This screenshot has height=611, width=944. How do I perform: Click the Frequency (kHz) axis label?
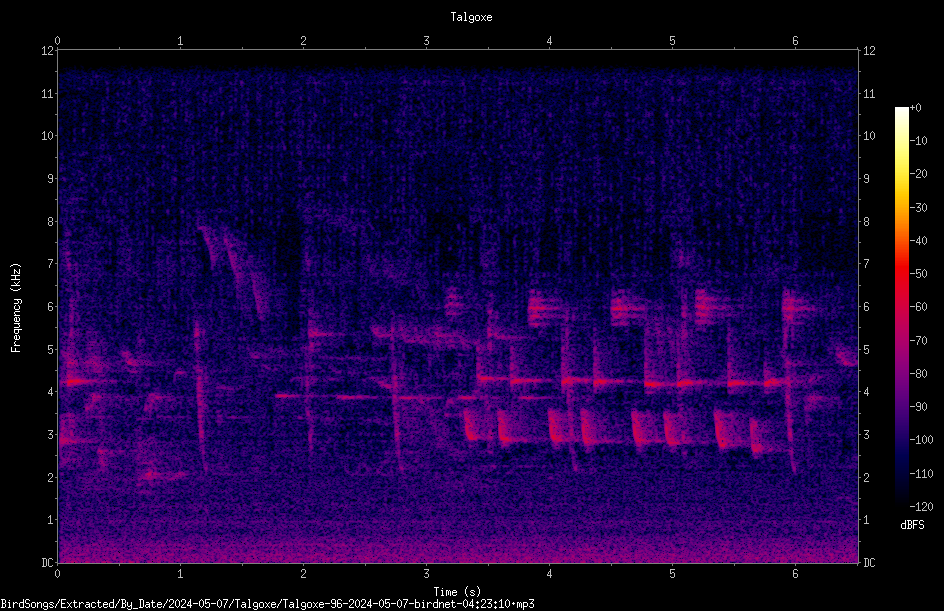pos(16,308)
